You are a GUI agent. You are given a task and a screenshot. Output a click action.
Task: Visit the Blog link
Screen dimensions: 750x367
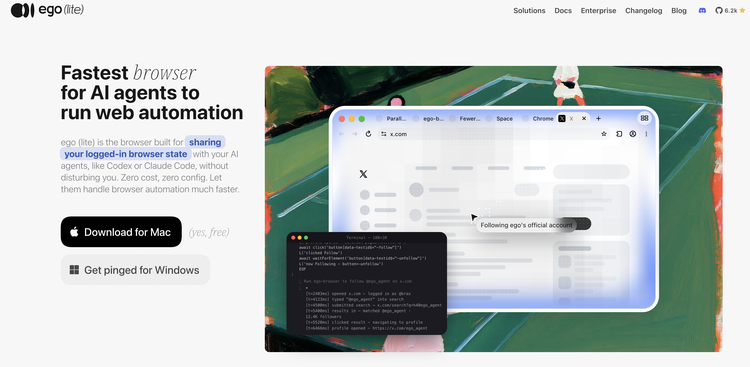(679, 11)
